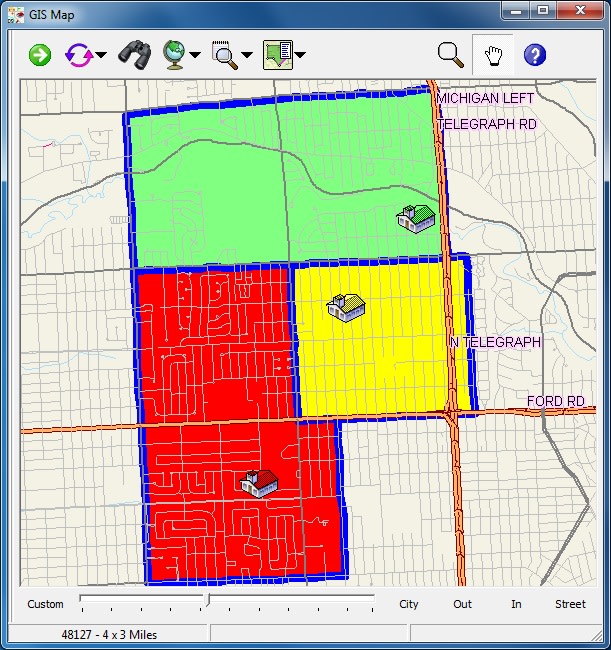
Task: Click the globe map icon
Action: (x=174, y=55)
